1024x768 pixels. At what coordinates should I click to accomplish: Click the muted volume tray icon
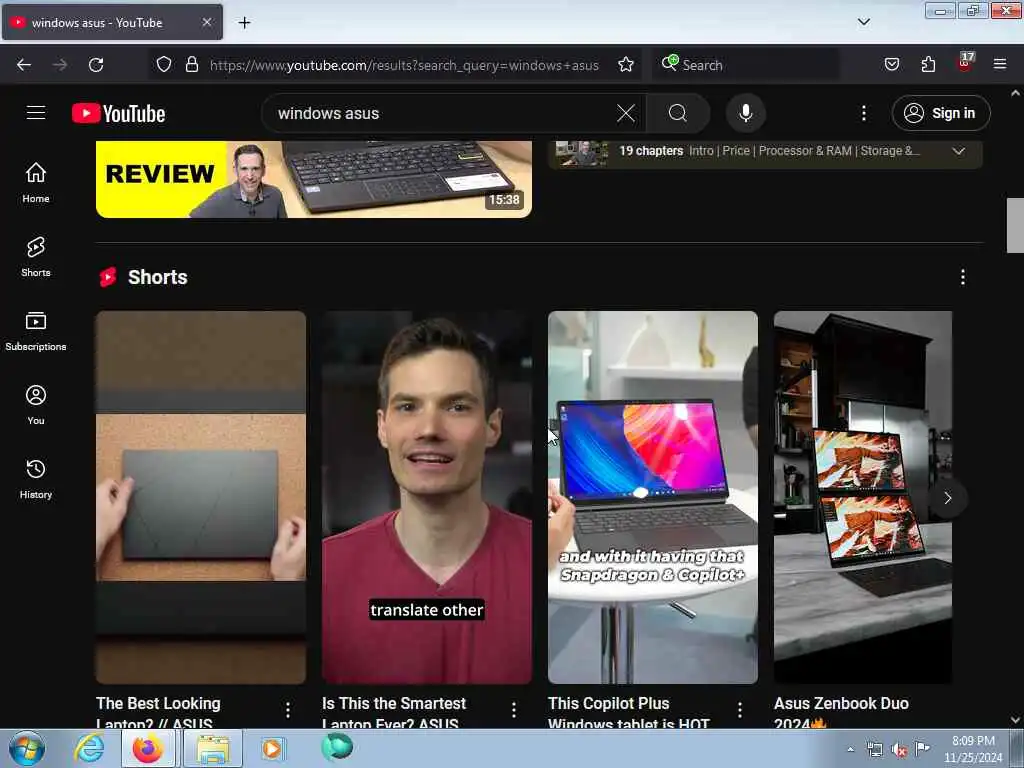tap(899, 750)
